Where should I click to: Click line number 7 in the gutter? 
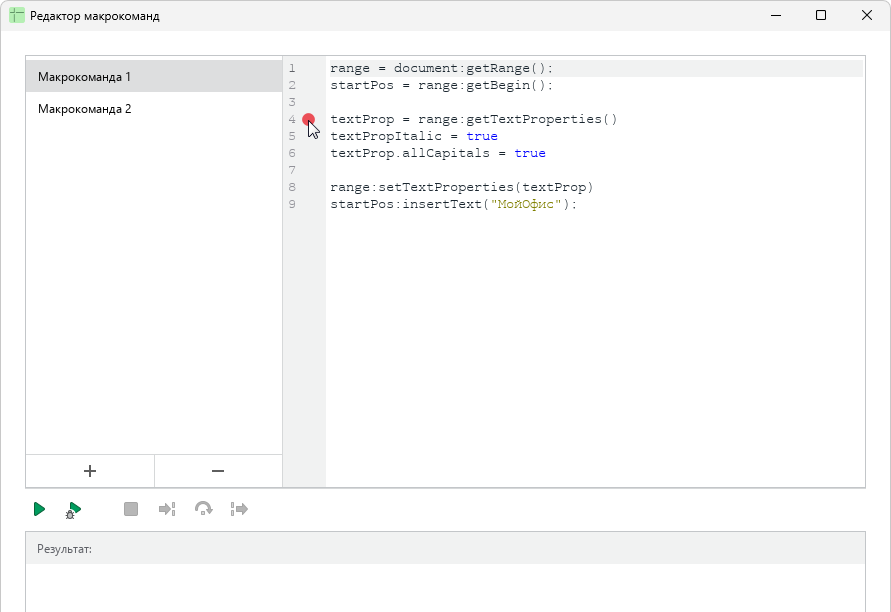pyautogui.click(x=292, y=170)
